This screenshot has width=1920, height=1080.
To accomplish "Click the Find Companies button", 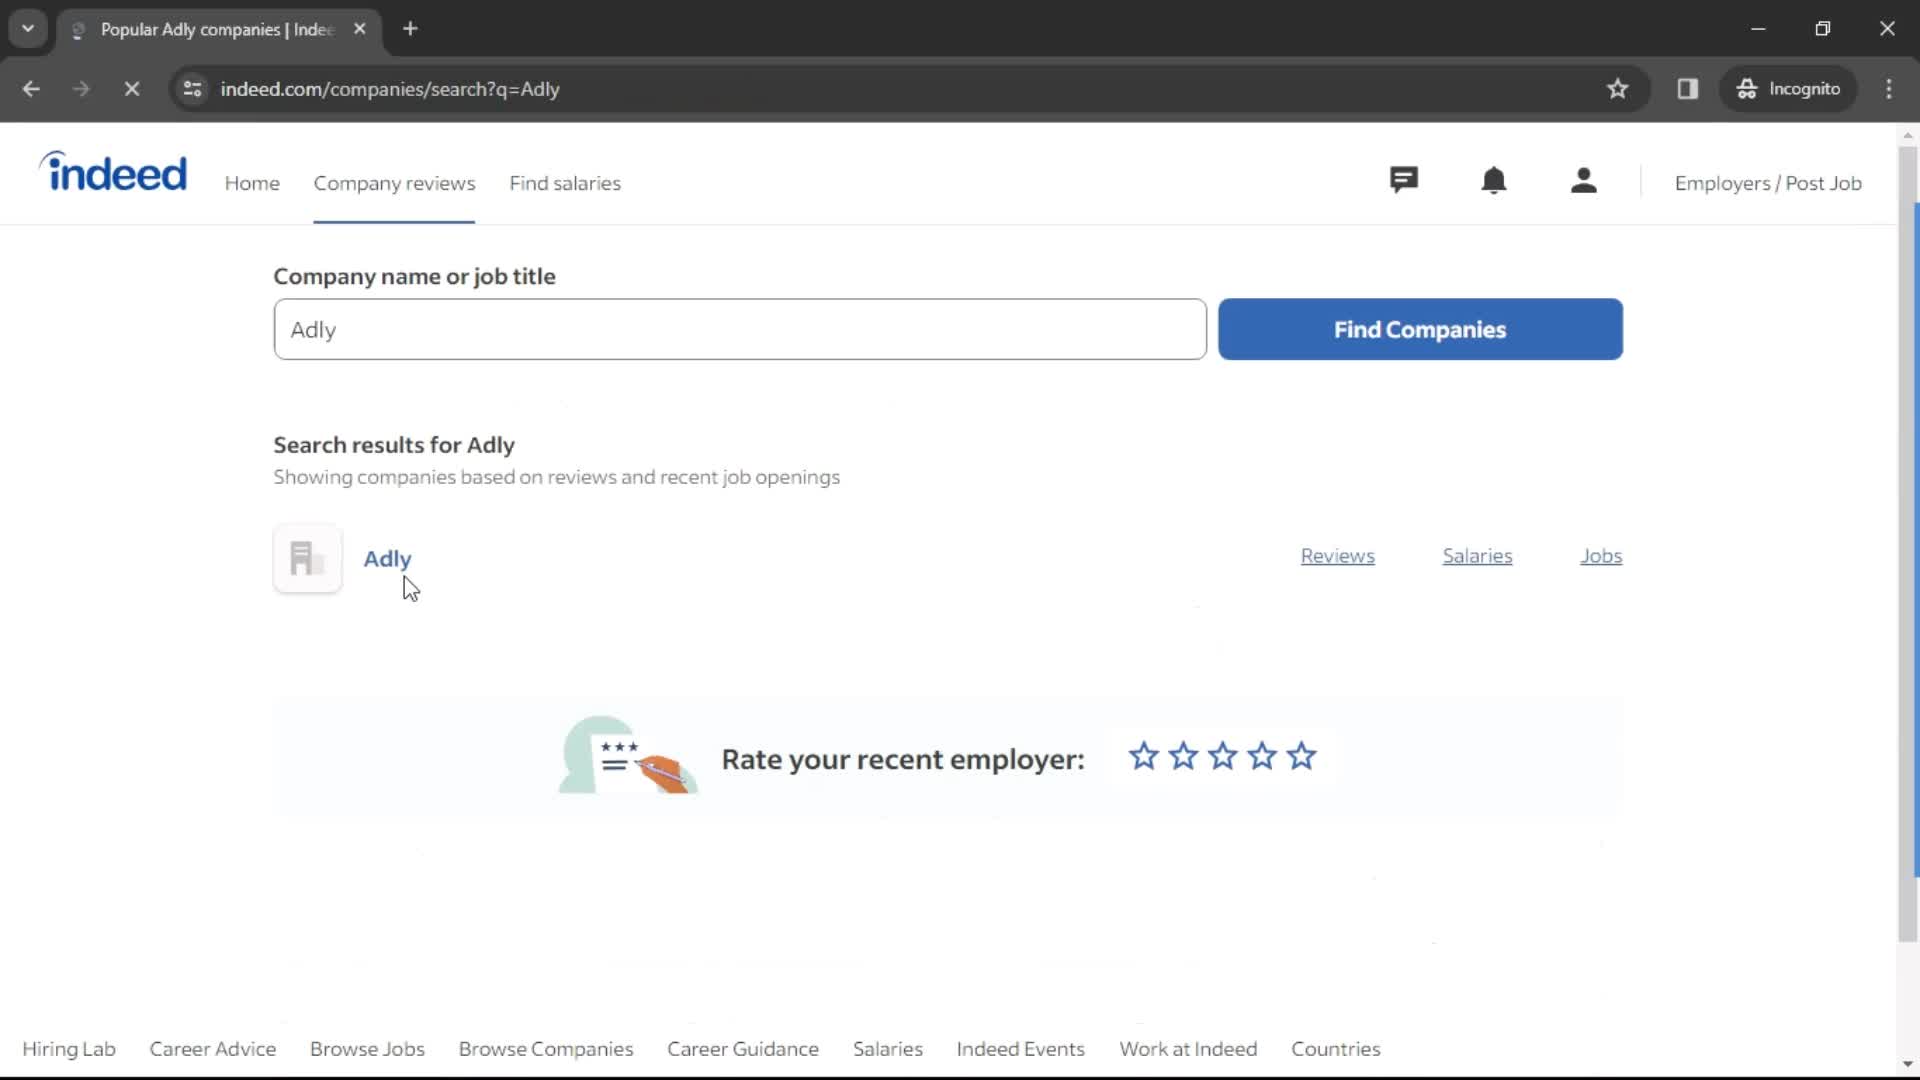I will point(1422,328).
